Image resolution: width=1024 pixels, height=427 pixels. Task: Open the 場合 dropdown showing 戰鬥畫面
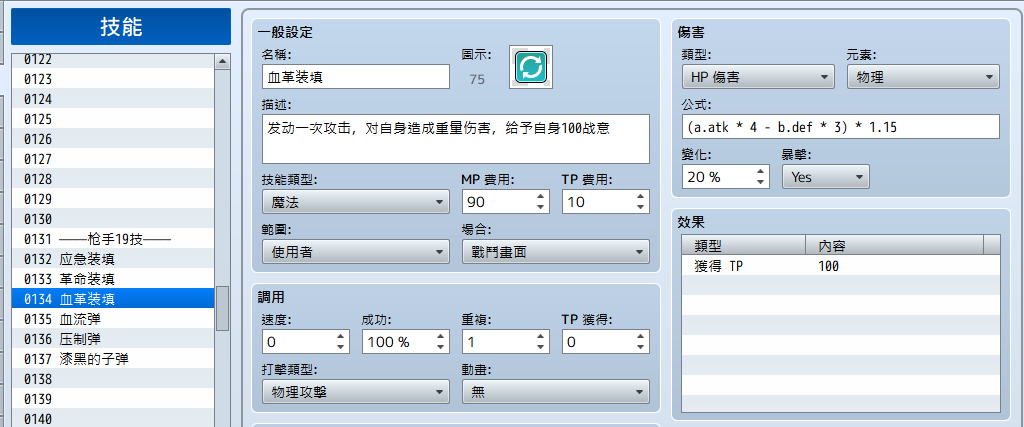(556, 252)
